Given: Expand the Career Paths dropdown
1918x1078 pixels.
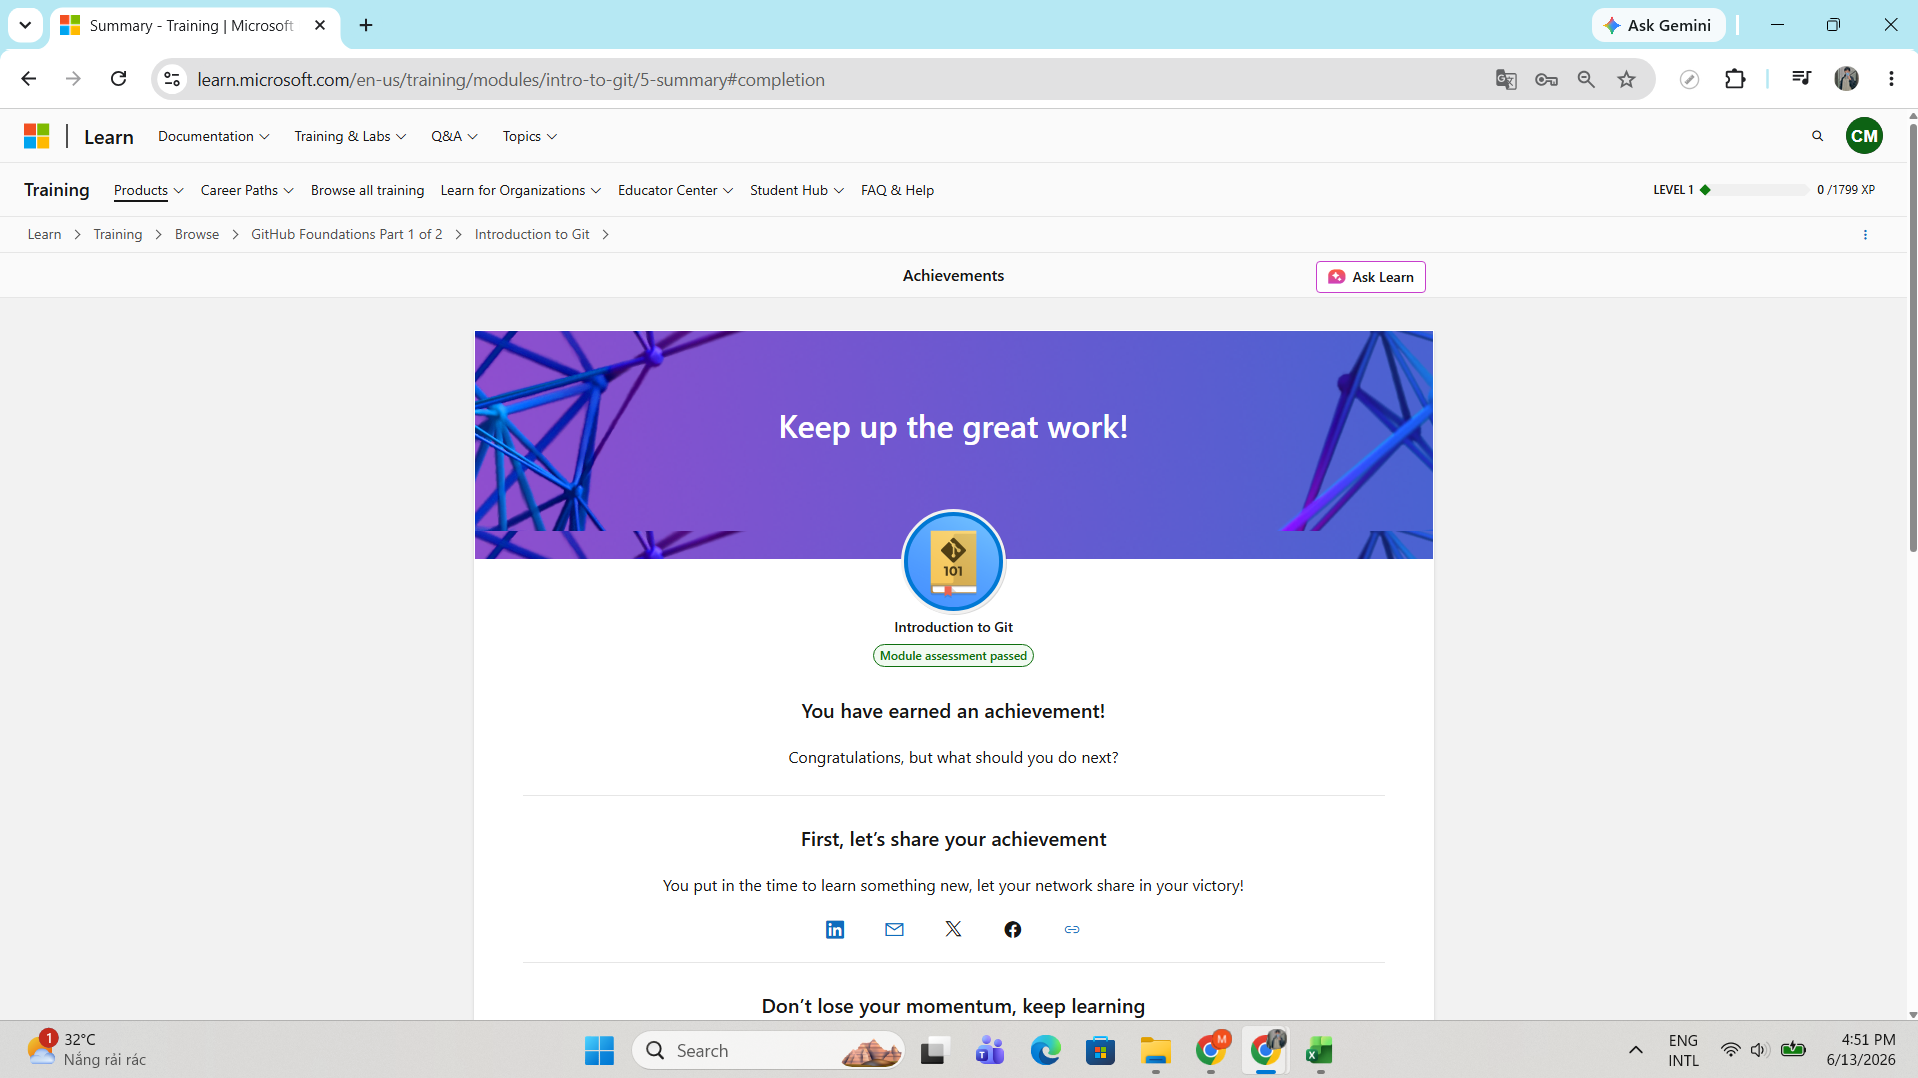Looking at the screenshot, I should 247,190.
